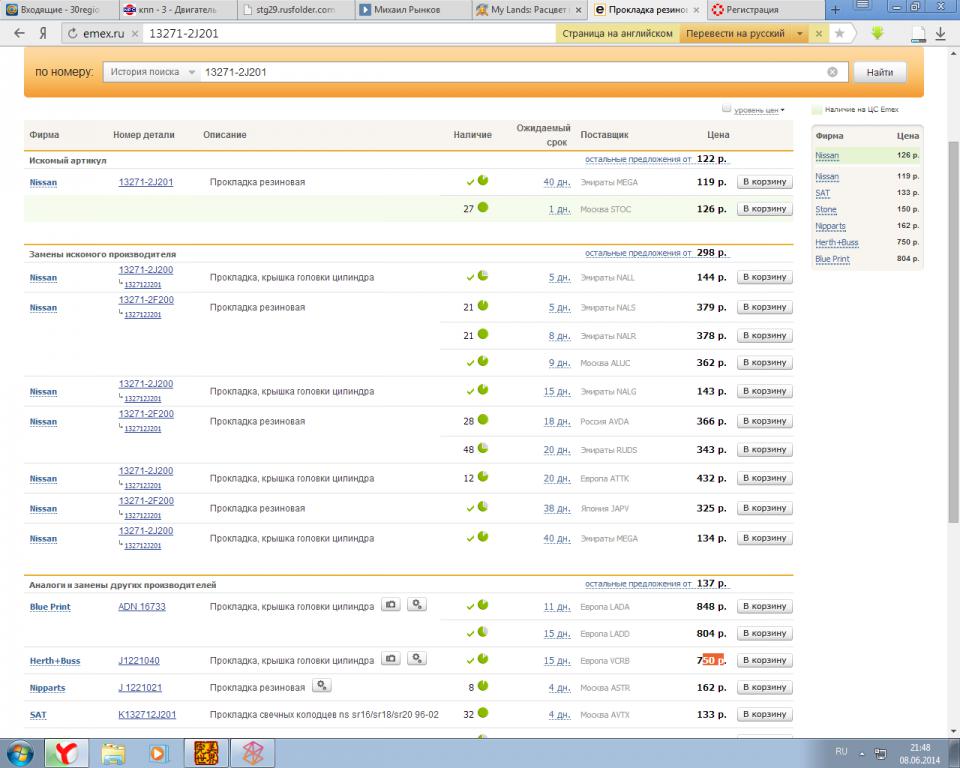
Task: Click the RU language indicator in tray
Action: click(x=841, y=751)
